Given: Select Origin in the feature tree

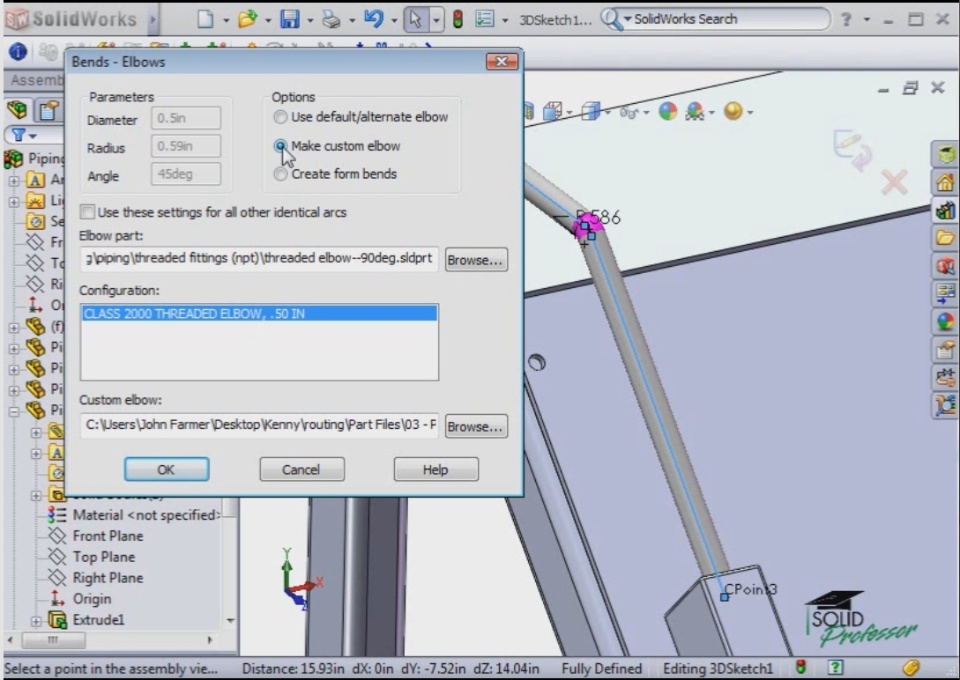Looking at the screenshot, I should 92,599.
